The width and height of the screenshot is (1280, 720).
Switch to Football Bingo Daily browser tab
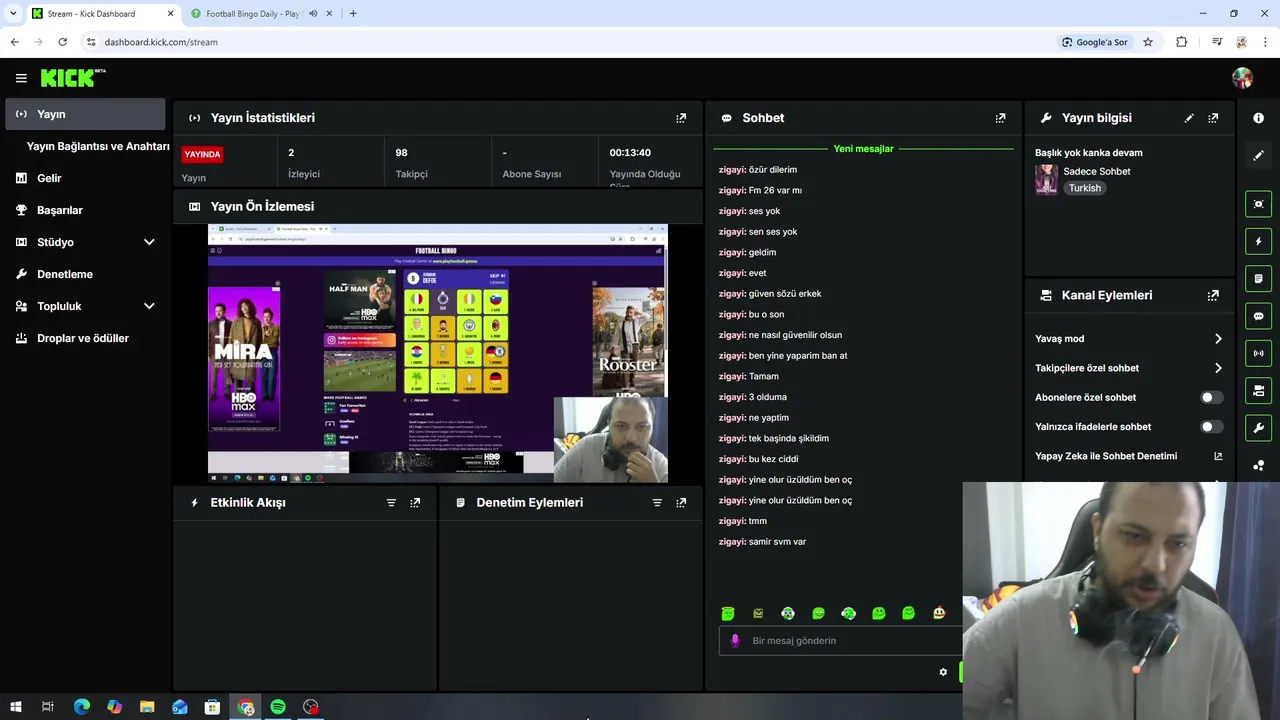point(252,14)
